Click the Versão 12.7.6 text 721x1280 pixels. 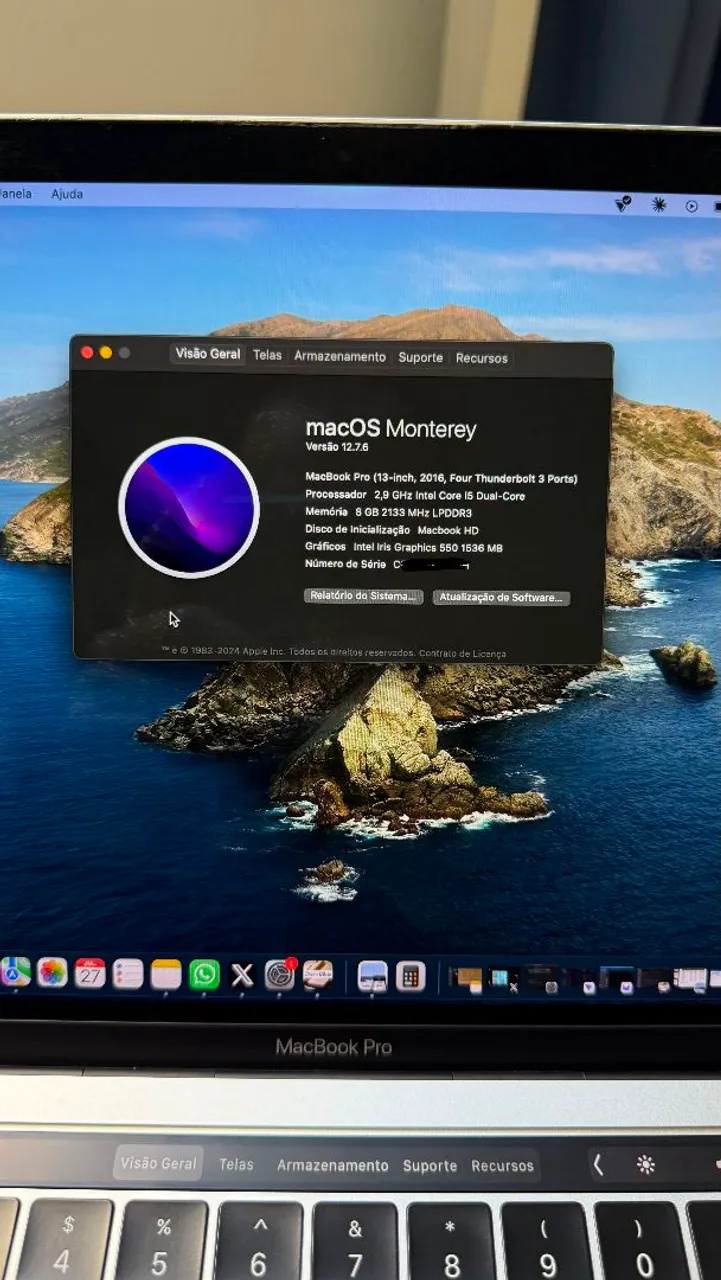(337, 447)
